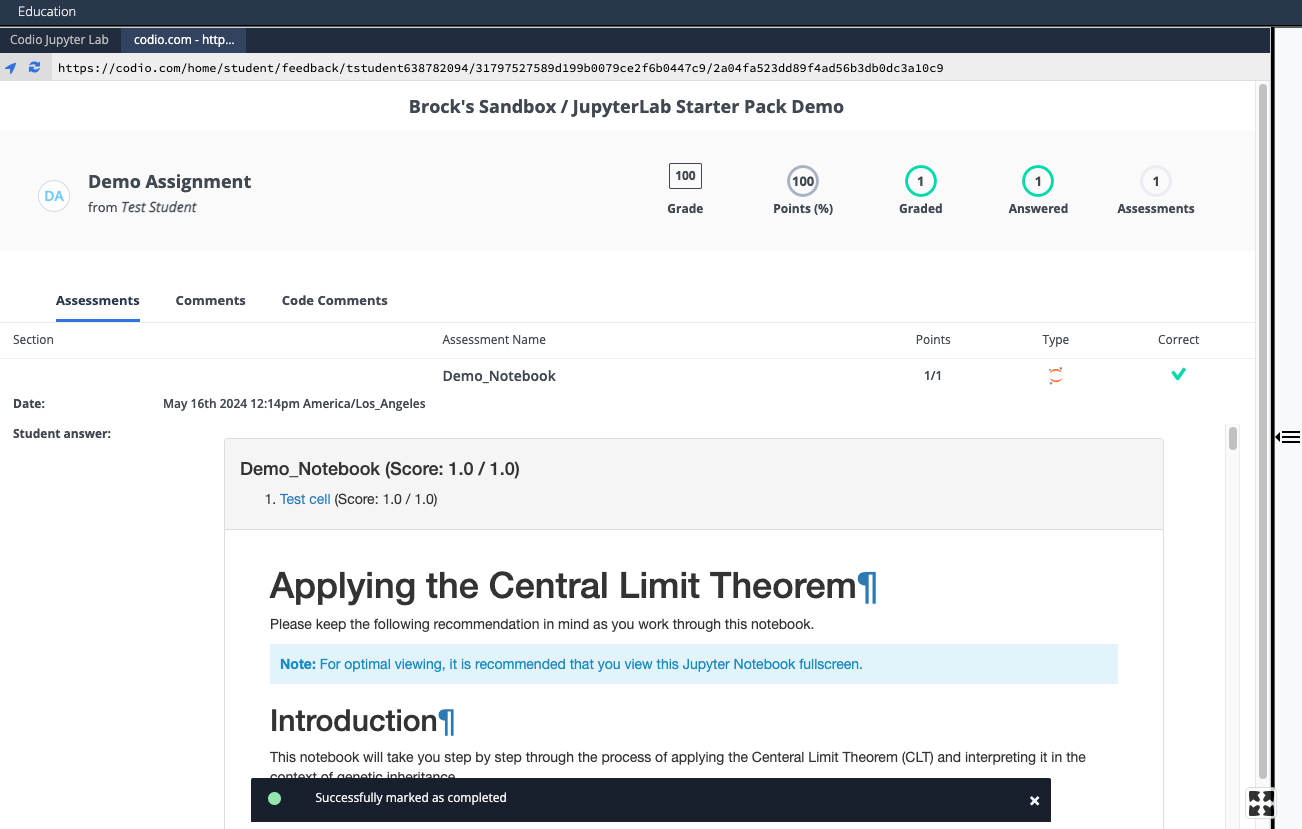1302x829 pixels.
Task: Open the Assessments tab
Action: pos(98,300)
